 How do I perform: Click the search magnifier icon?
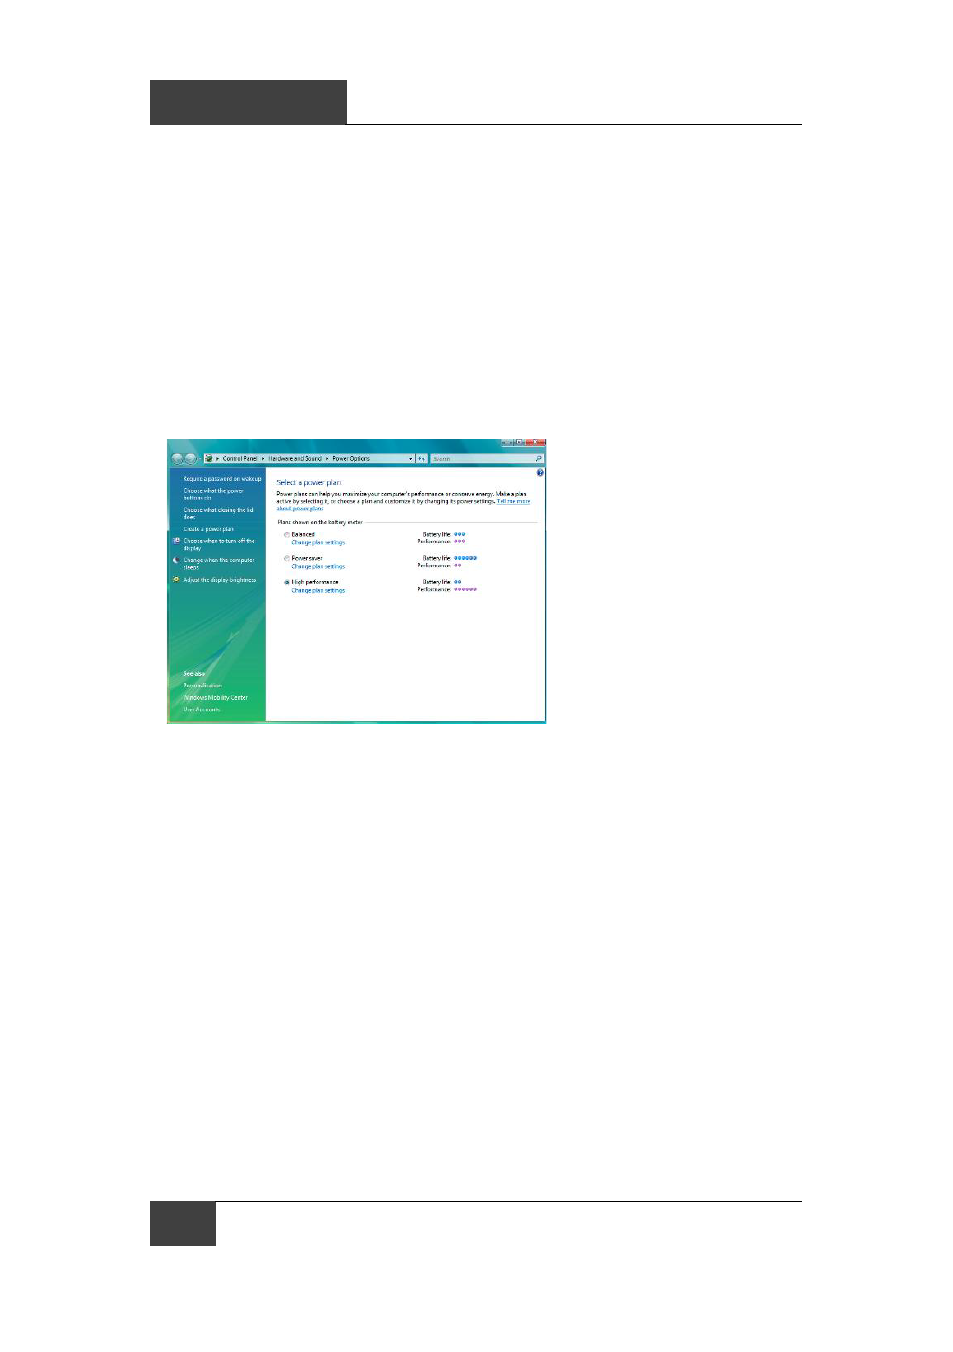[539, 459]
